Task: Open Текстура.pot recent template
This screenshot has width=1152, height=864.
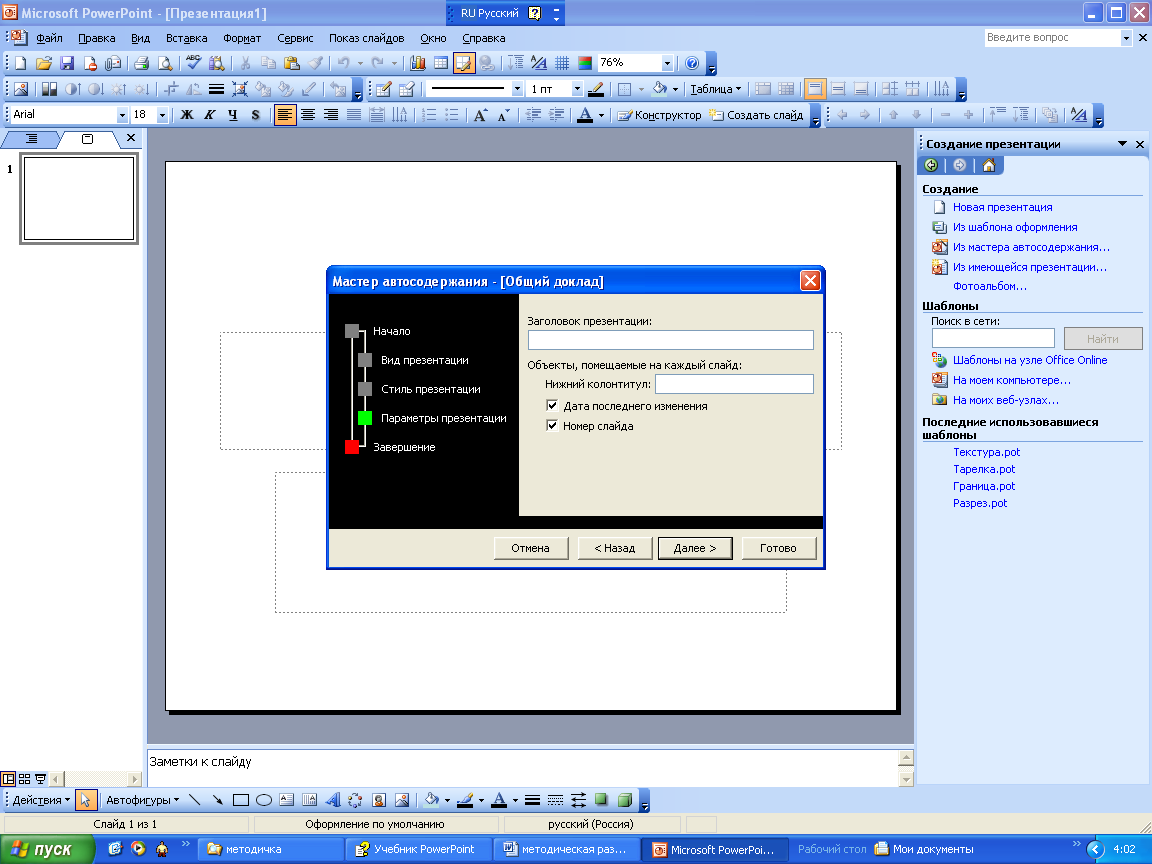Action: point(987,452)
